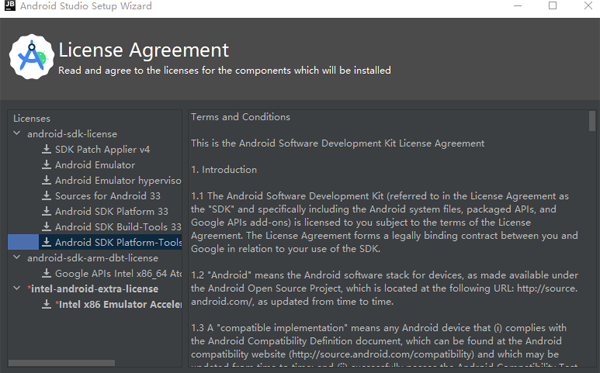Select the intel-android-extra-license entry
The image size is (600, 373).
coord(93,289)
